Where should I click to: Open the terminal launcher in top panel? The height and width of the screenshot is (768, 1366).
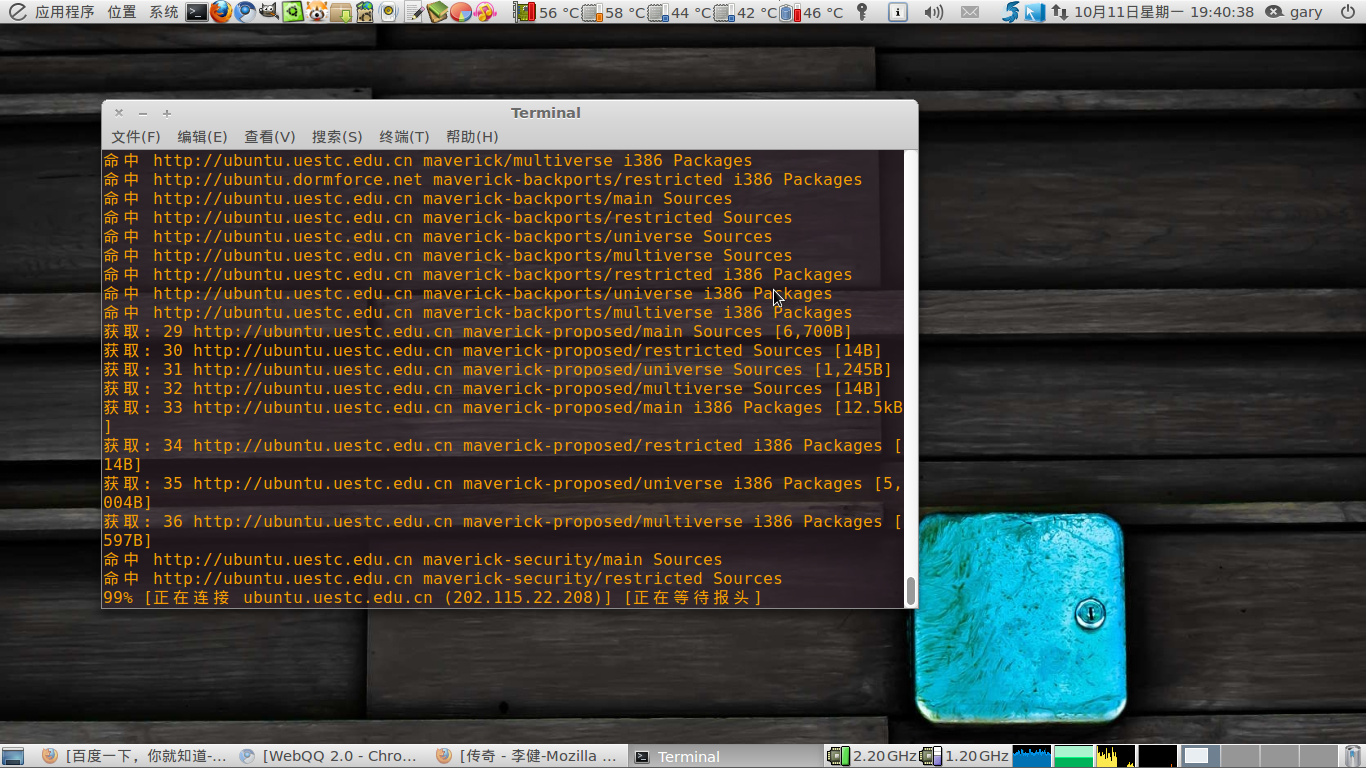pyautogui.click(x=197, y=12)
